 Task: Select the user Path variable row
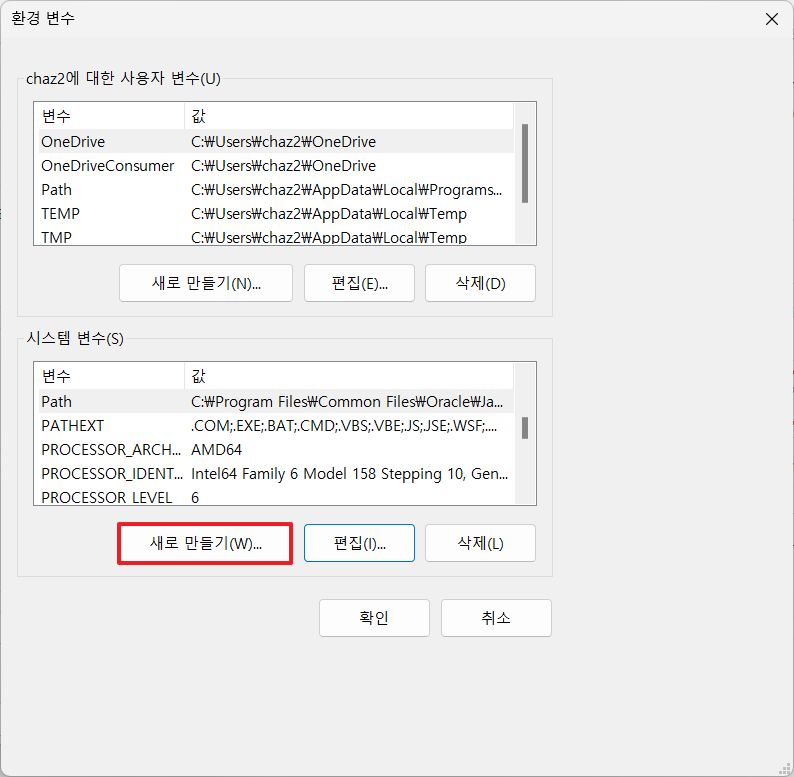tap(276, 189)
